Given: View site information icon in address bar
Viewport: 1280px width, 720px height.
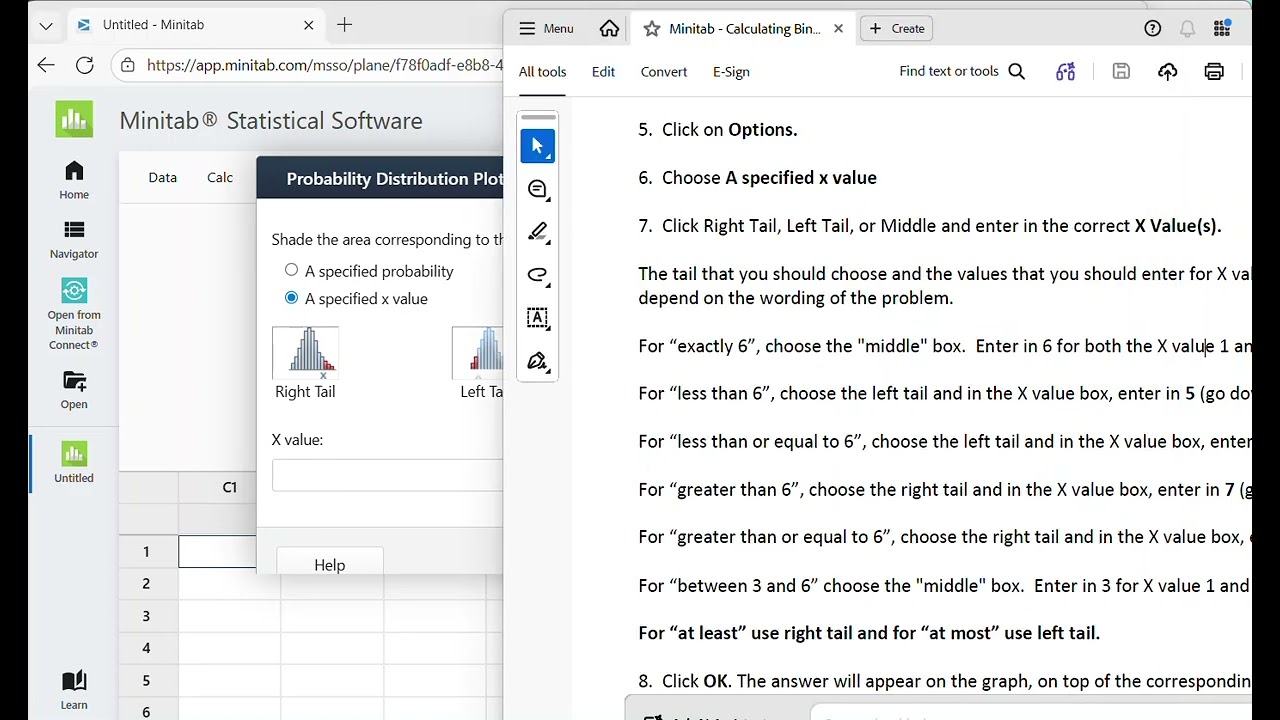Looking at the screenshot, I should coord(127,65).
